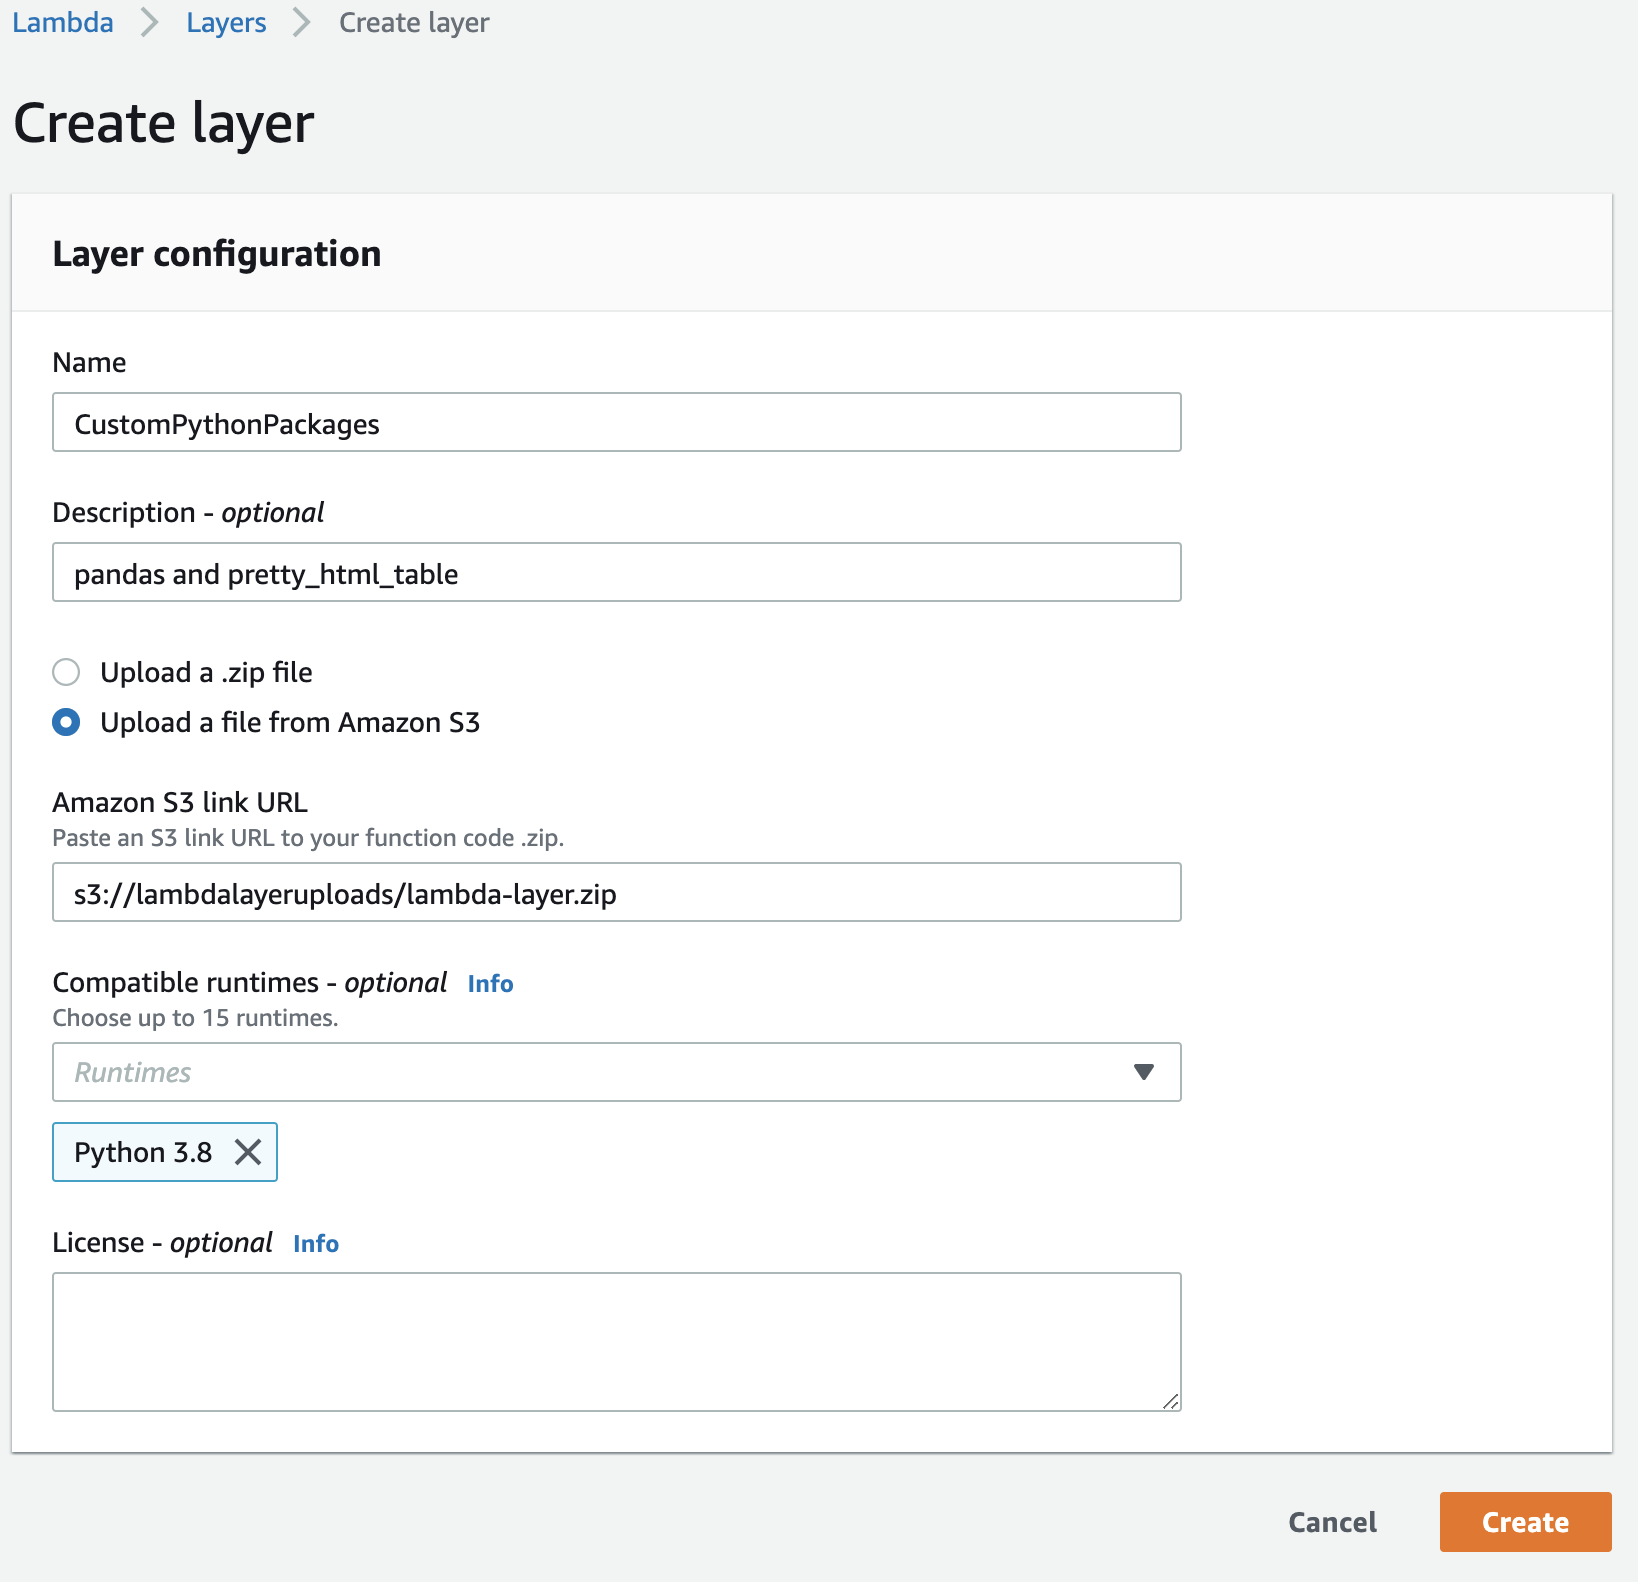Focus the Name field with CustomPythonPackages
The image size is (1638, 1582).
click(x=616, y=422)
